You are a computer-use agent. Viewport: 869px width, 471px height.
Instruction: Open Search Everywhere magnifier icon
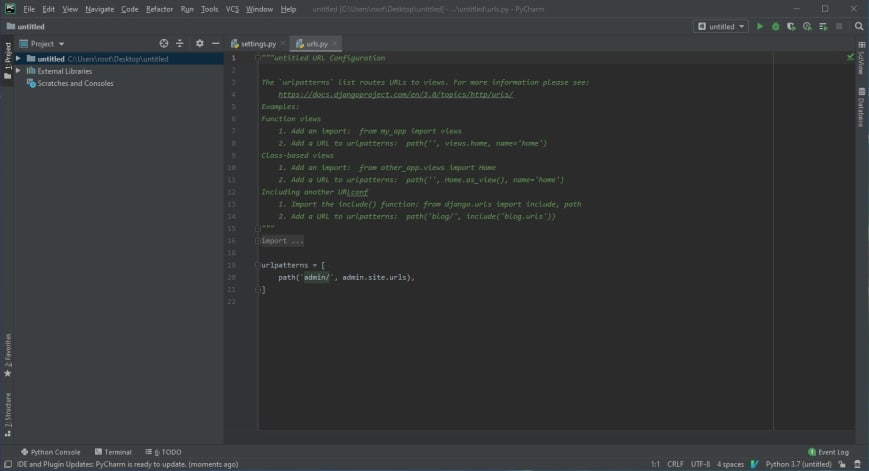tap(859, 27)
